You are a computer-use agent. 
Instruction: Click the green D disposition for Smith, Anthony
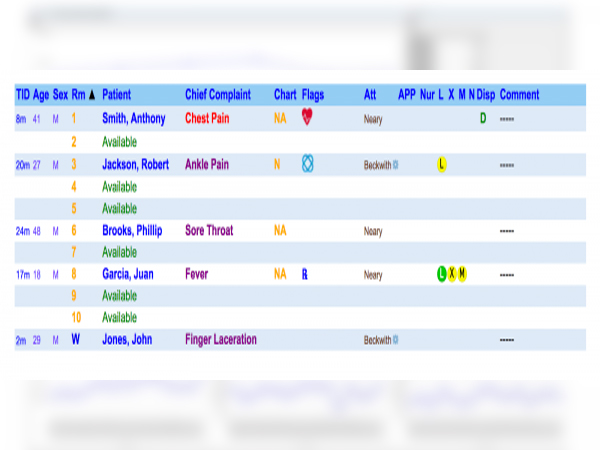coord(483,118)
